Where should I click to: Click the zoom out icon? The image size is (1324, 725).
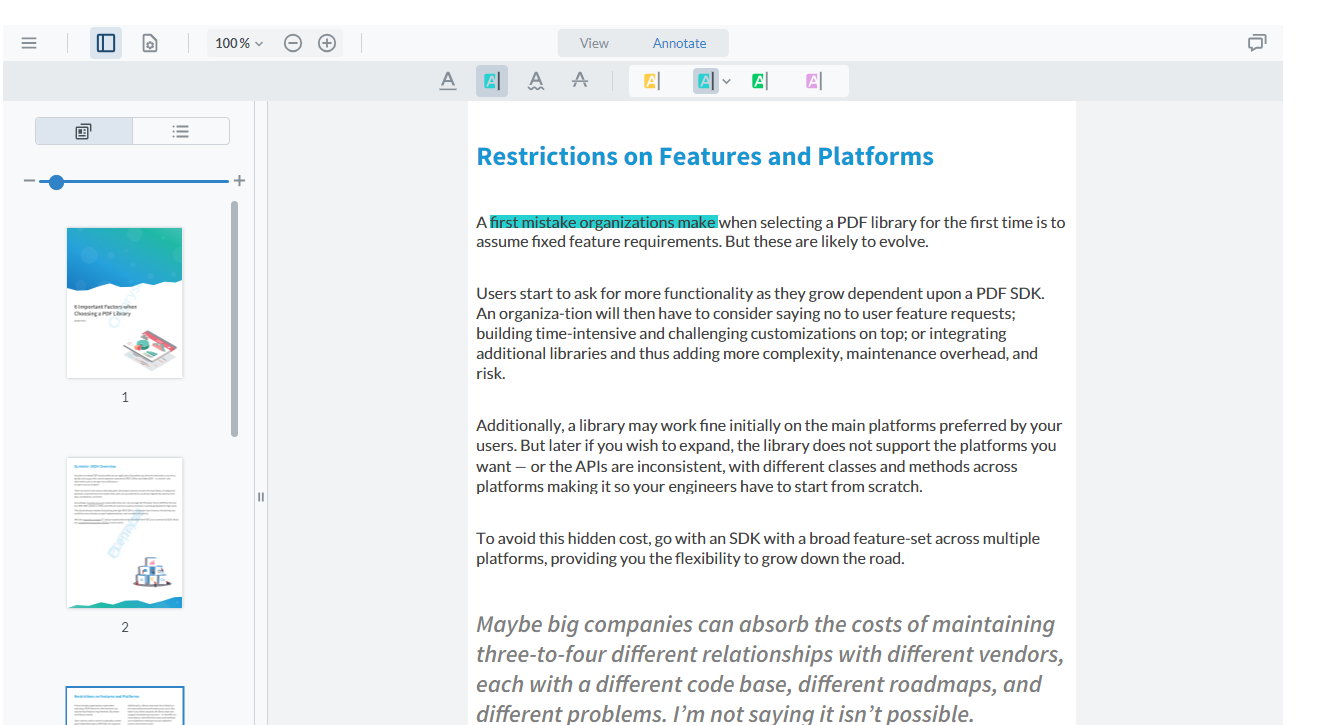click(x=292, y=42)
